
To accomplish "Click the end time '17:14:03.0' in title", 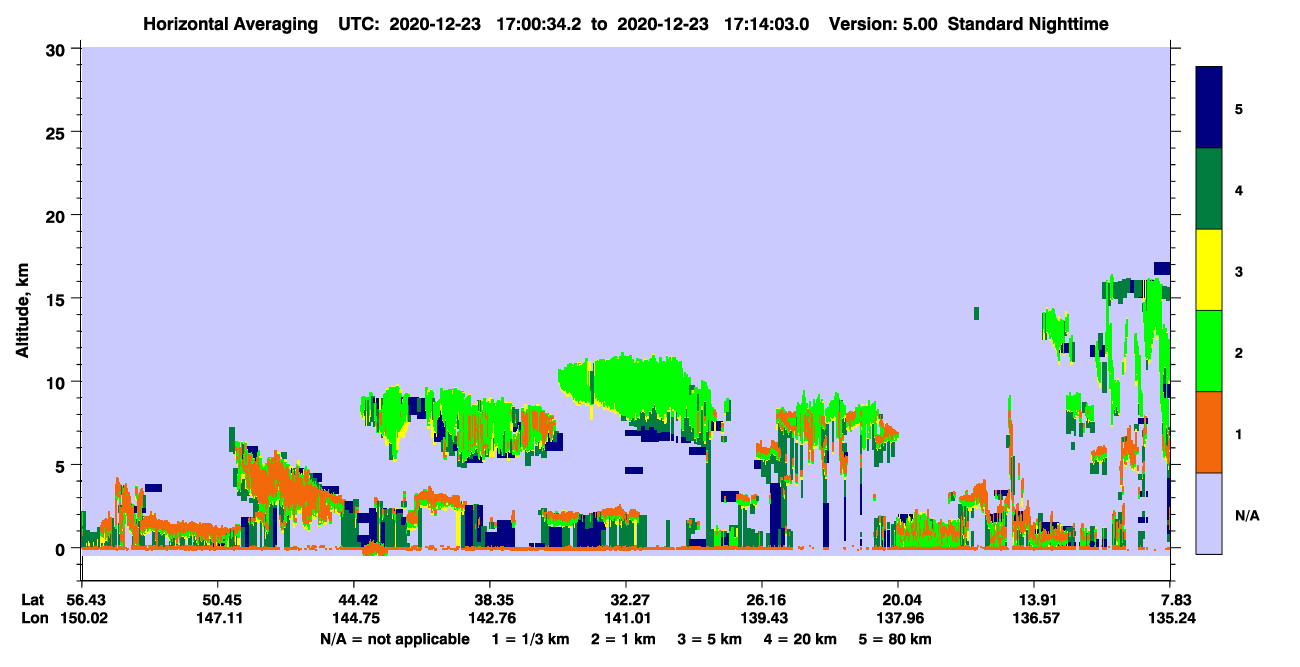I will [767, 24].
